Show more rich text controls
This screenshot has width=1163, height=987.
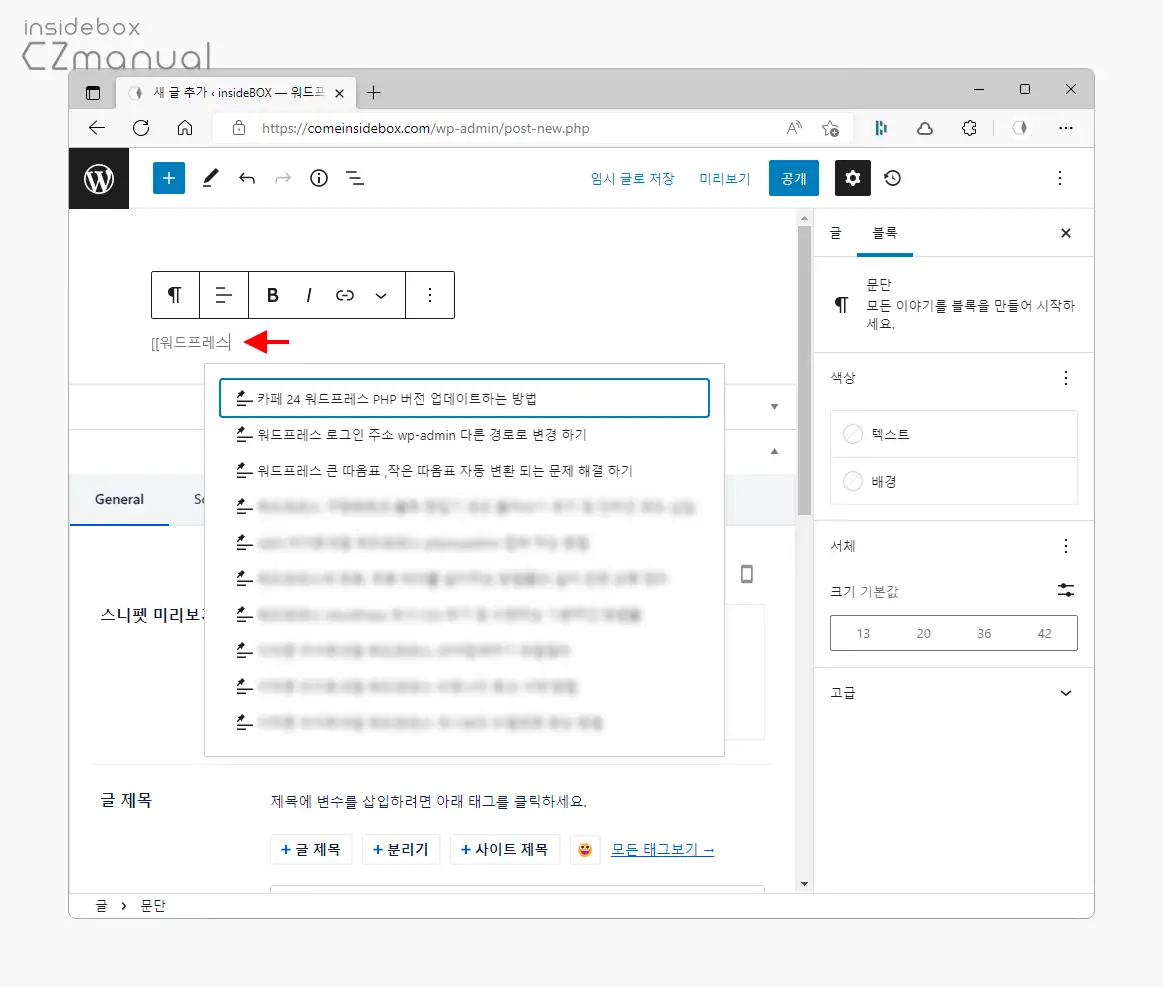tap(381, 295)
